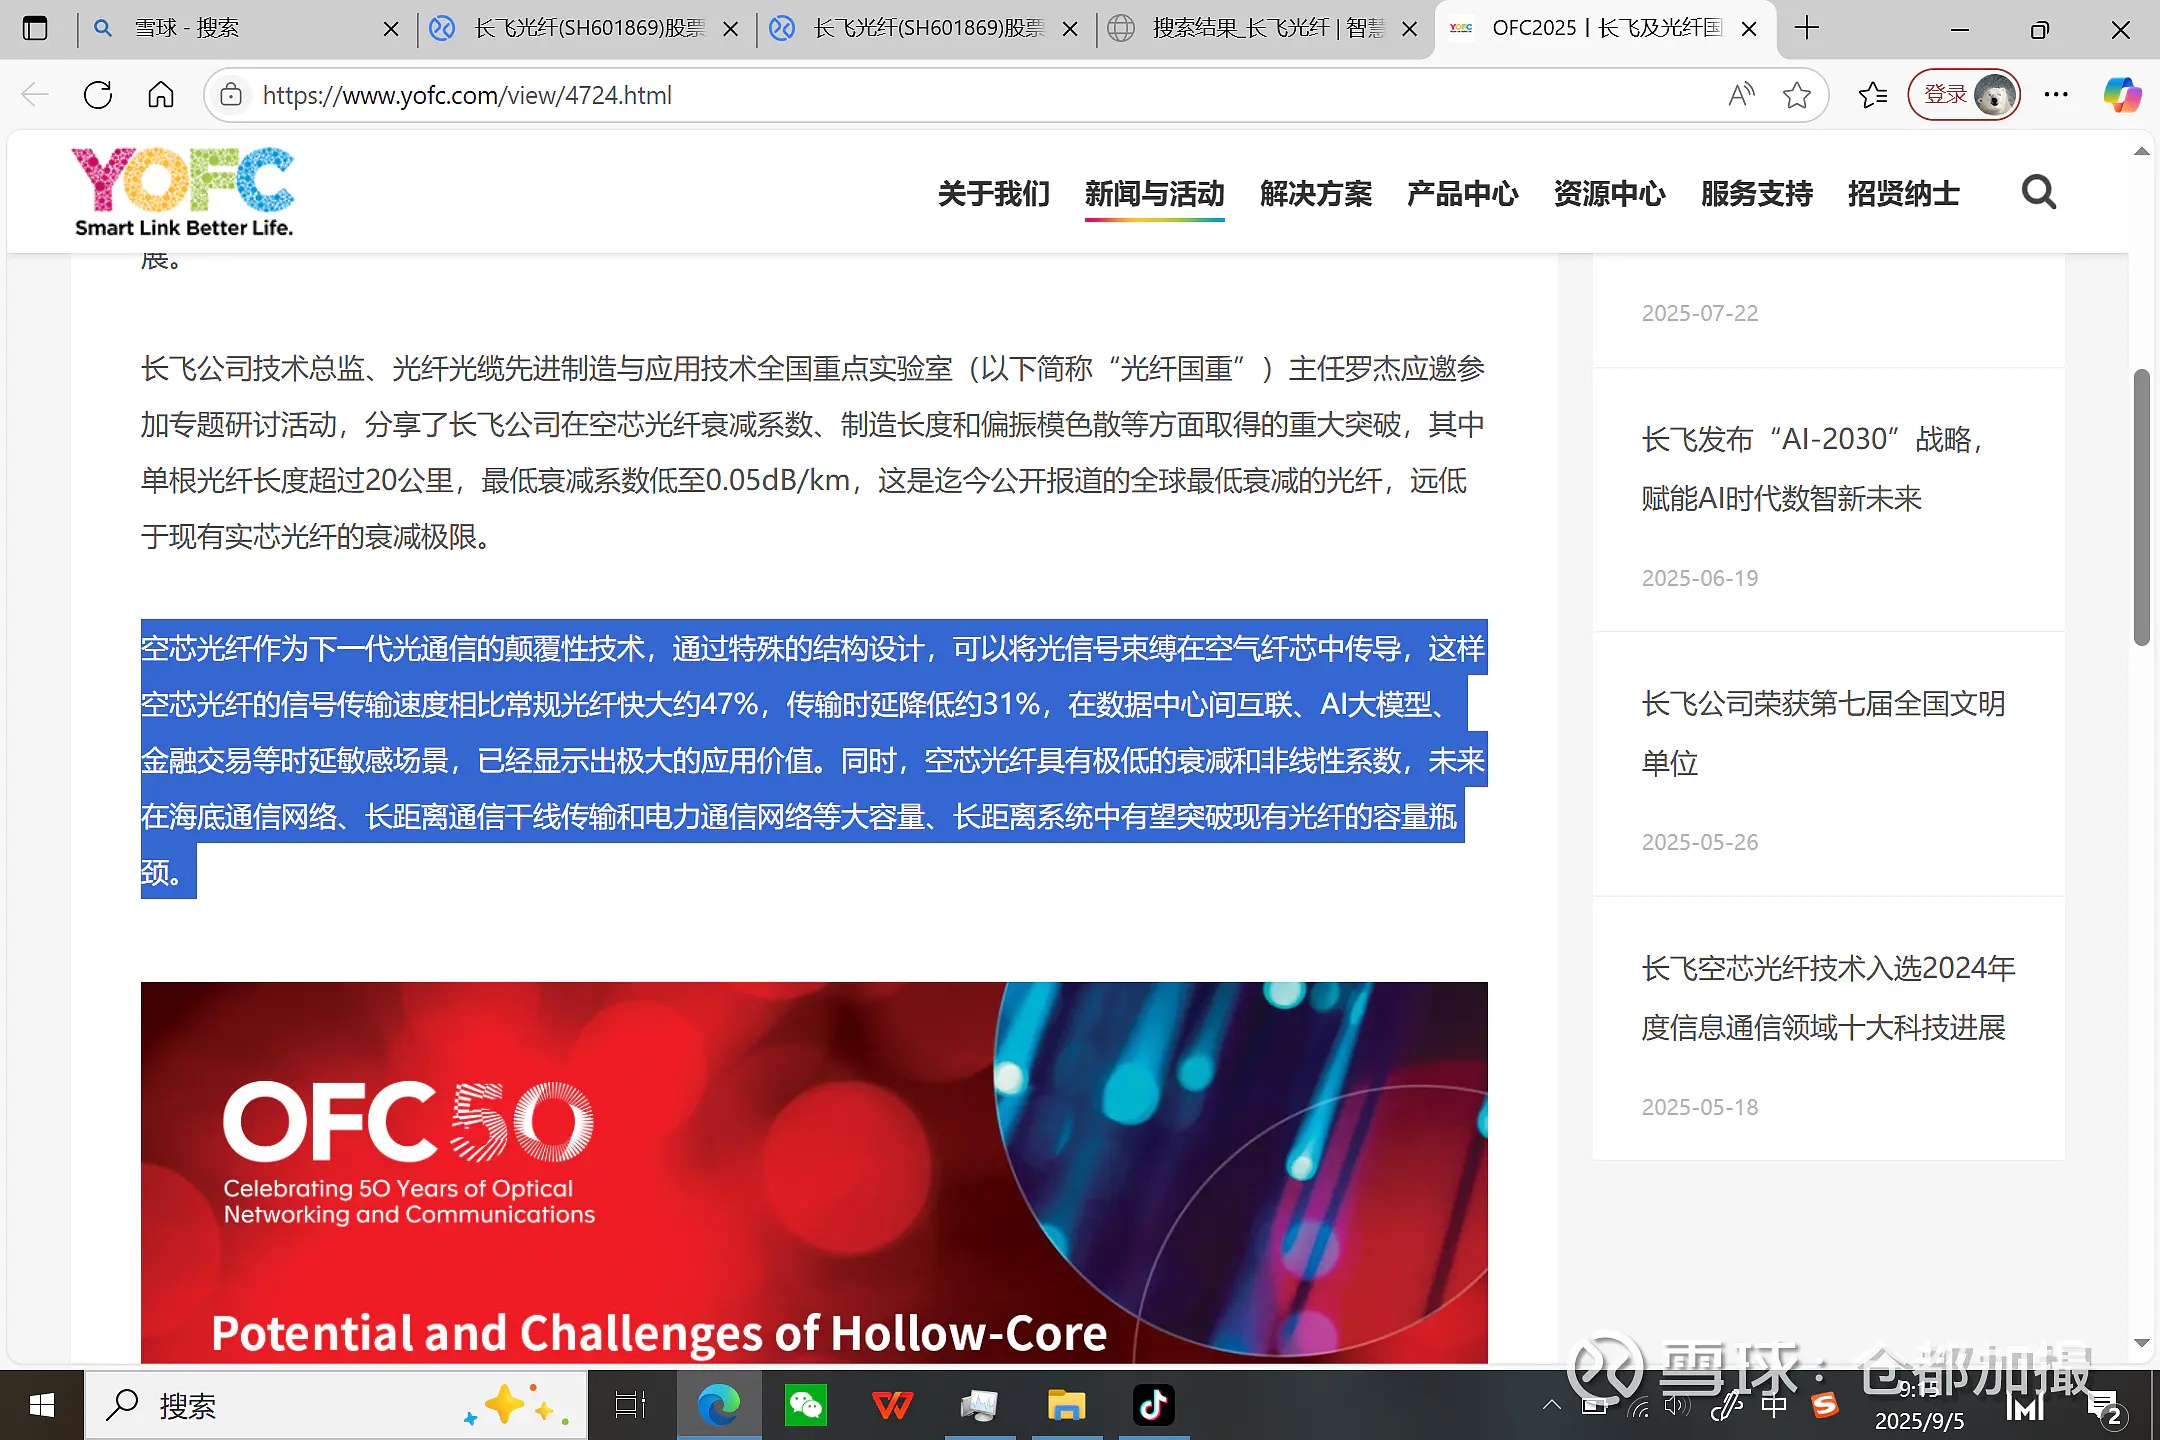Open the 招贤纳士 menu

click(x=1904, y=193)
